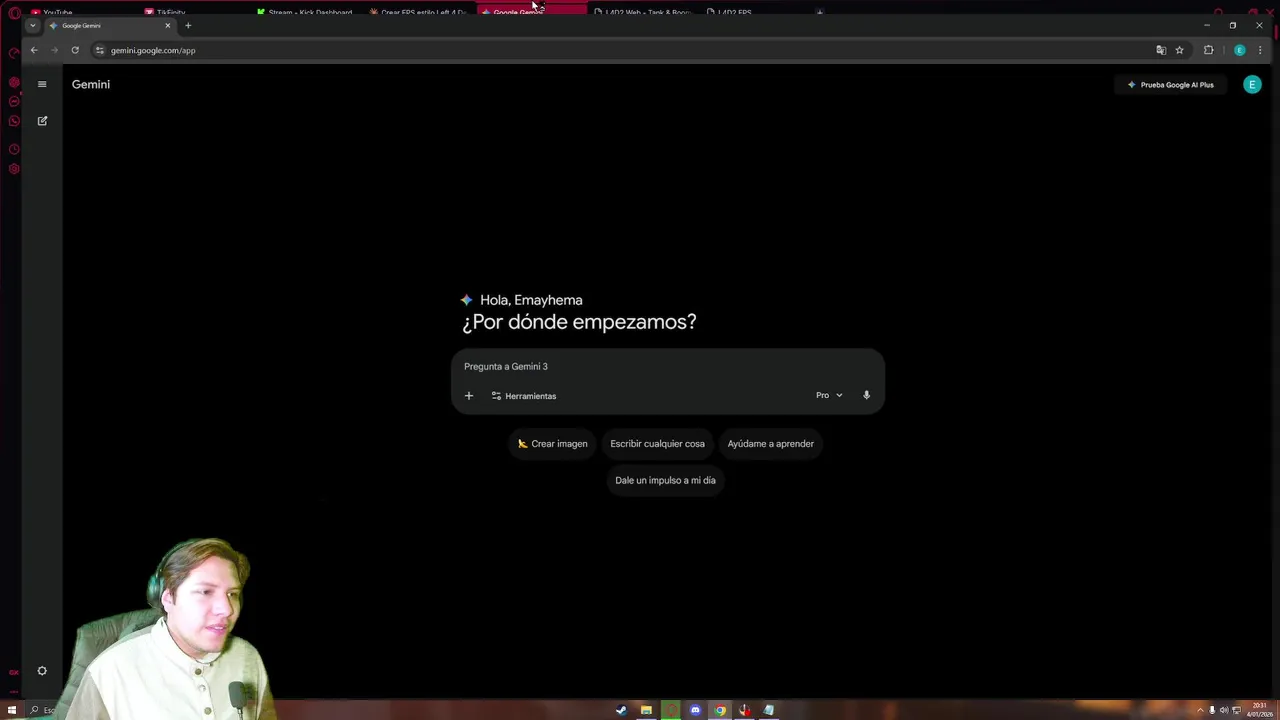
Task: Open Messenger in the Opera sidebar
Action: [14, 101]
